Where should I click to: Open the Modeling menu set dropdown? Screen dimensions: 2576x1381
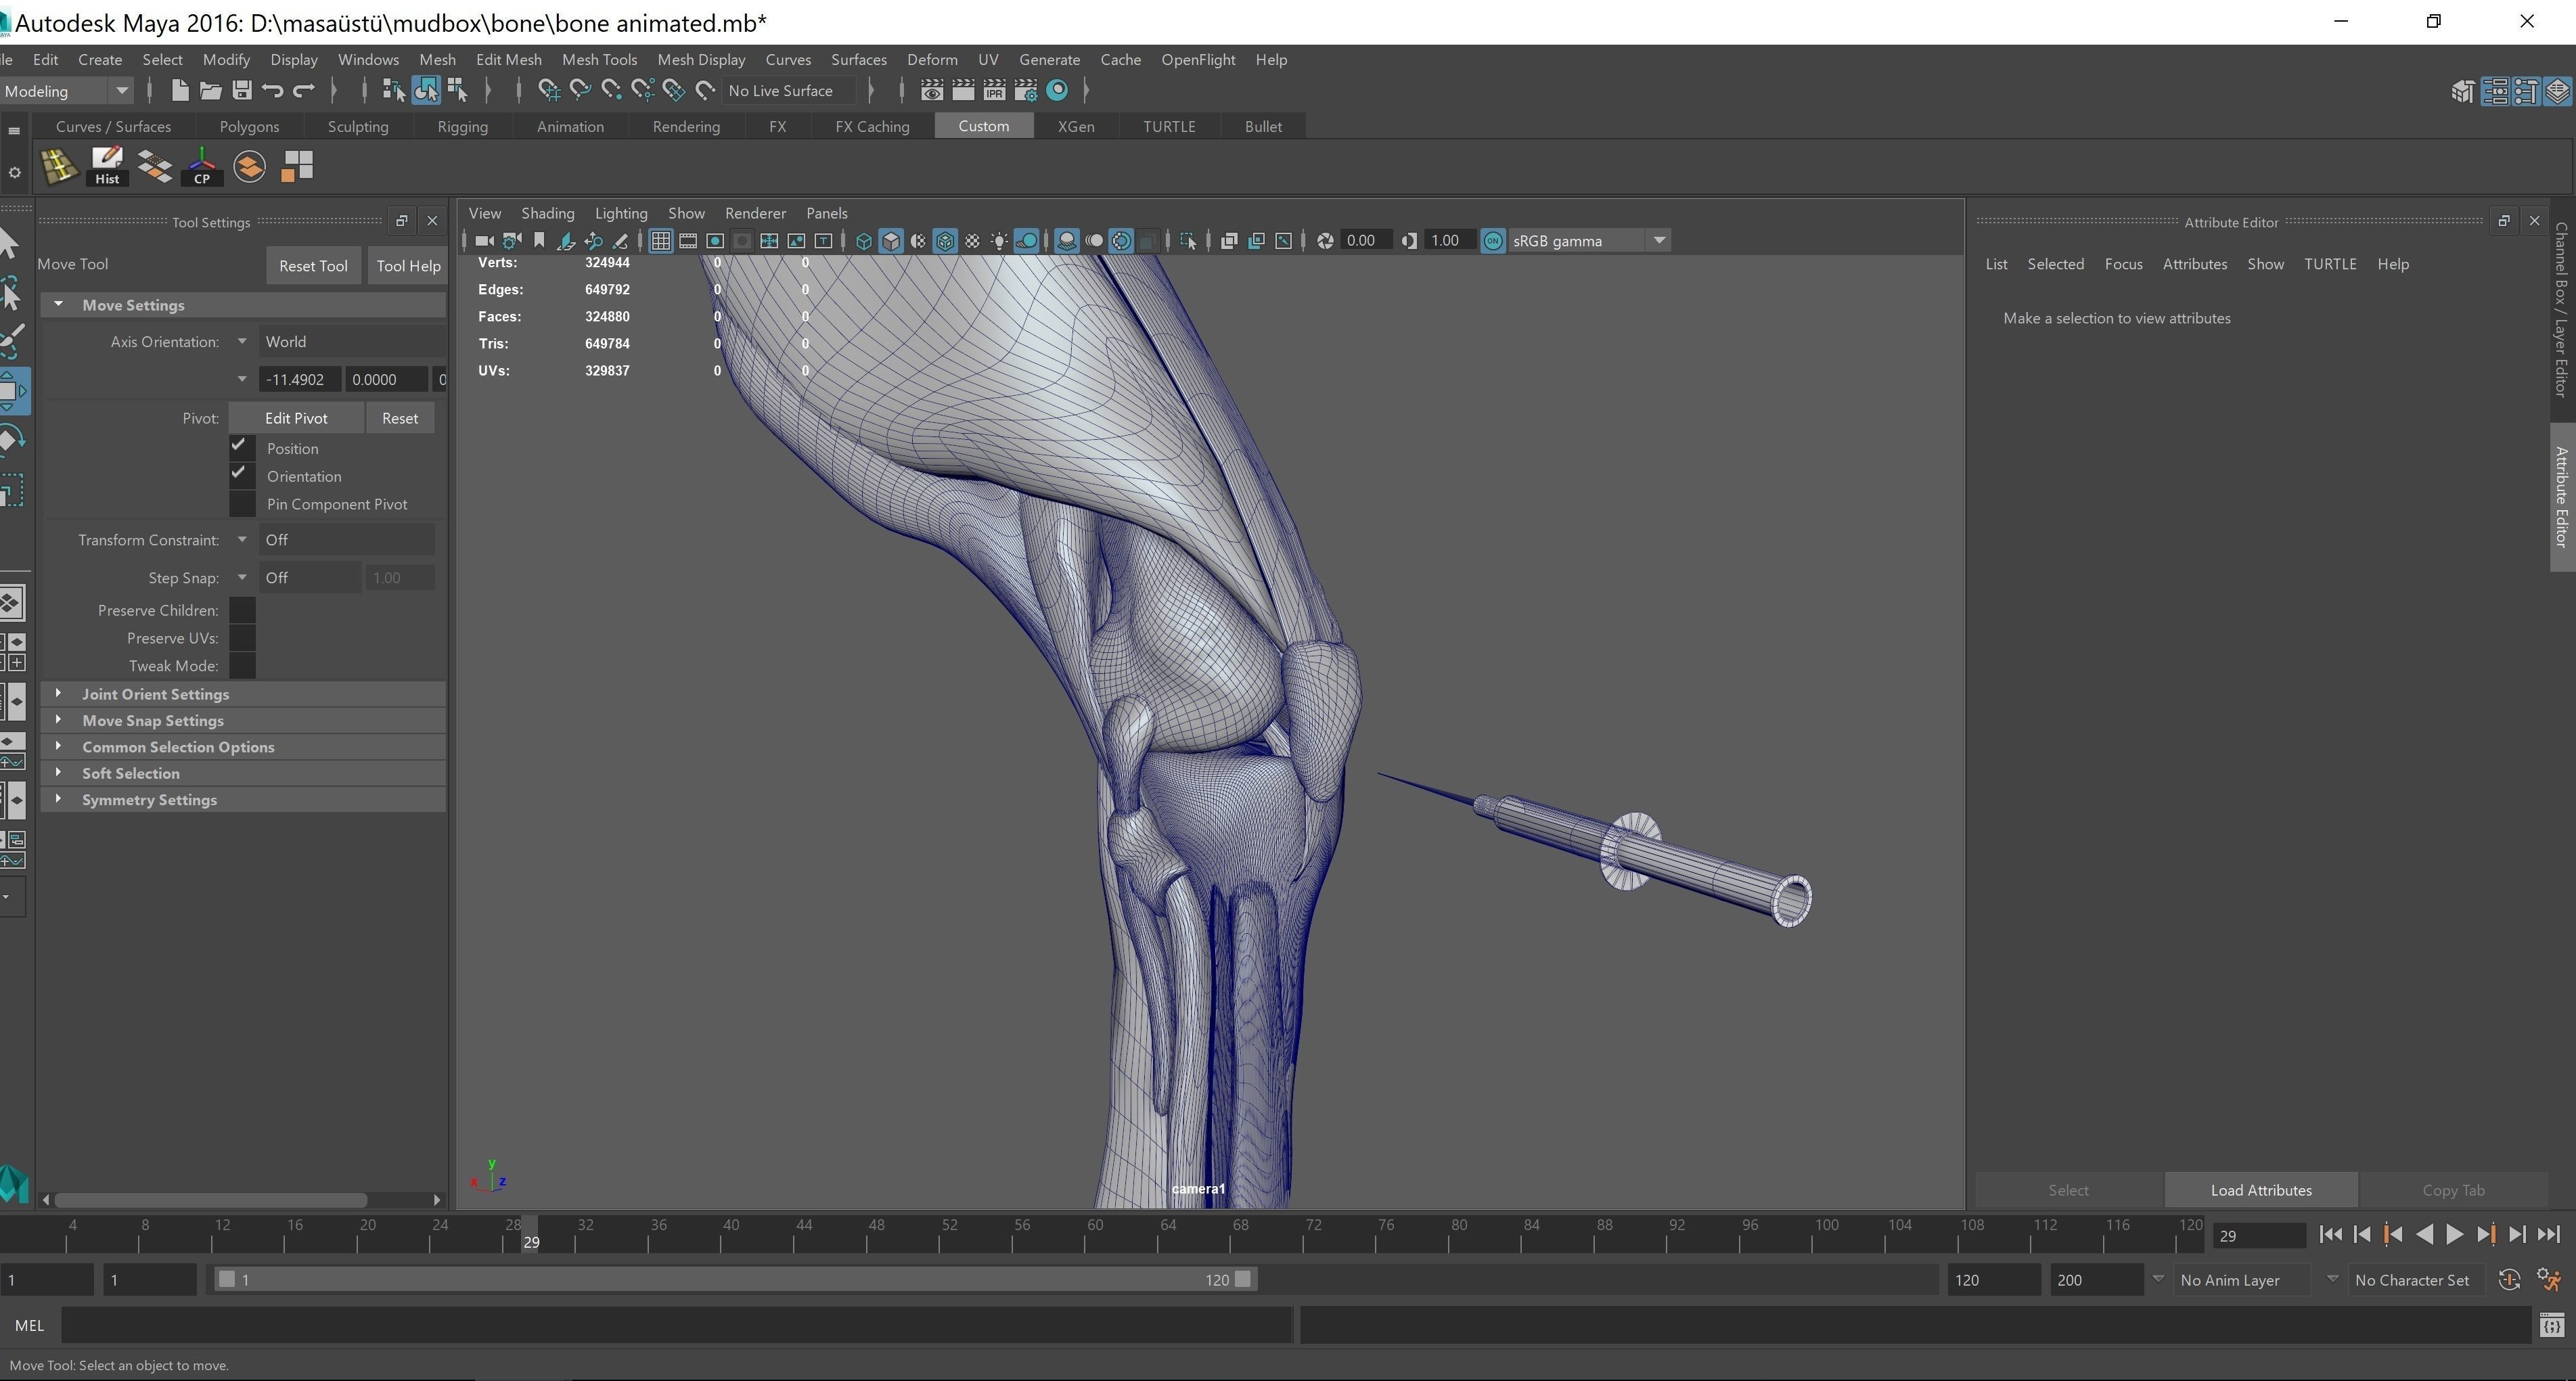pyautogui.click(x=66, y=91)
